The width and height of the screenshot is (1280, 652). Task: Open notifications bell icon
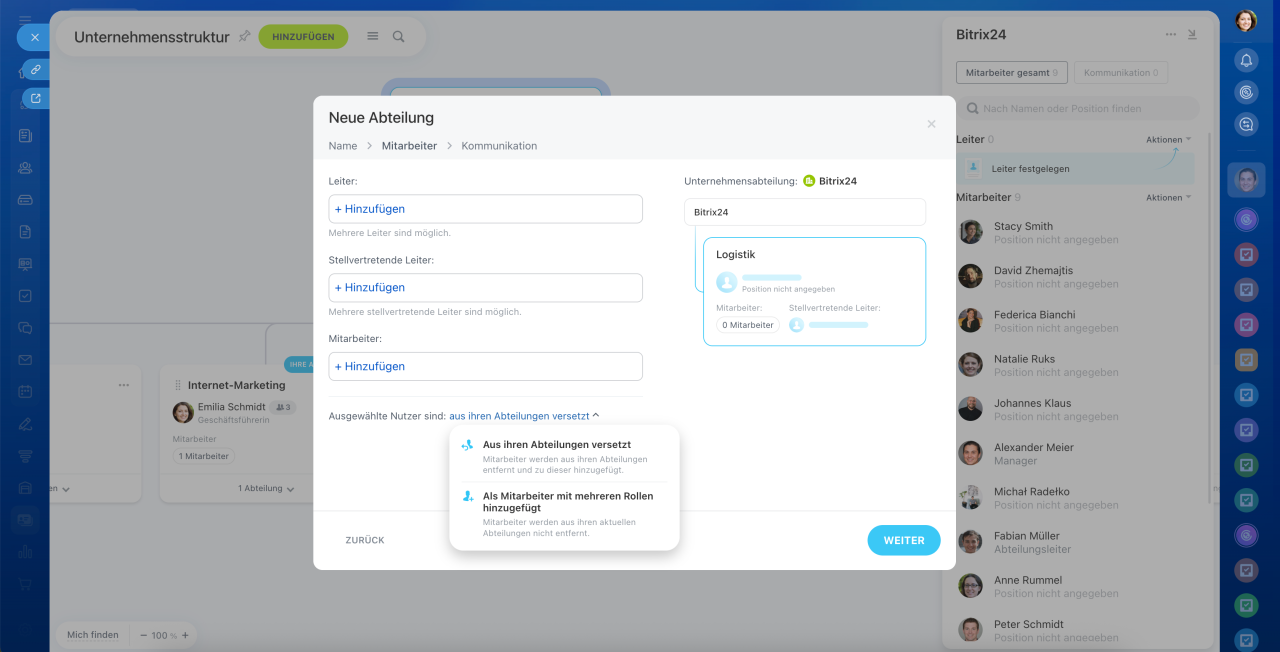pyautogui.click(x=1246, y=60)
